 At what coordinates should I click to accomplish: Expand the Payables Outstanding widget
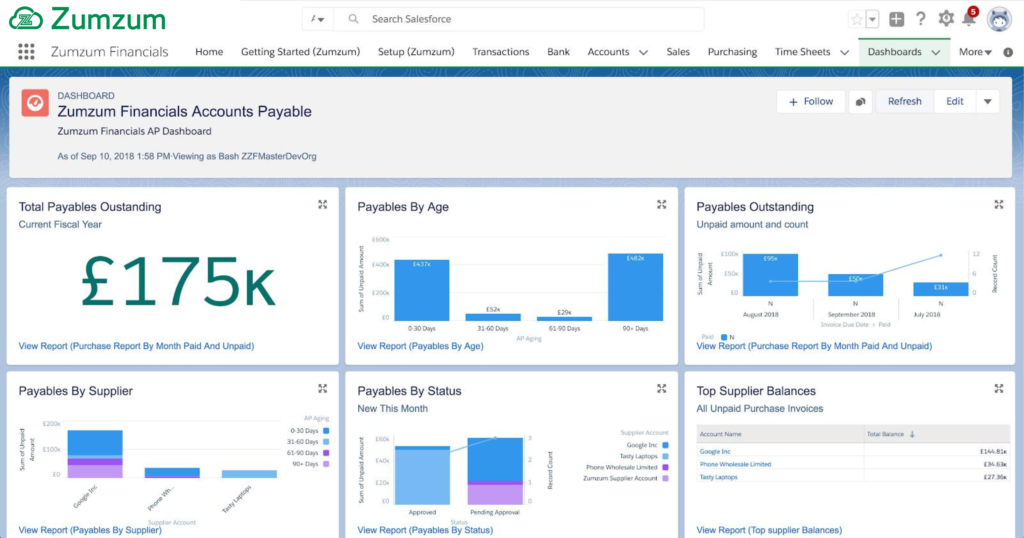pyautogui.click(x=999, y=205)
